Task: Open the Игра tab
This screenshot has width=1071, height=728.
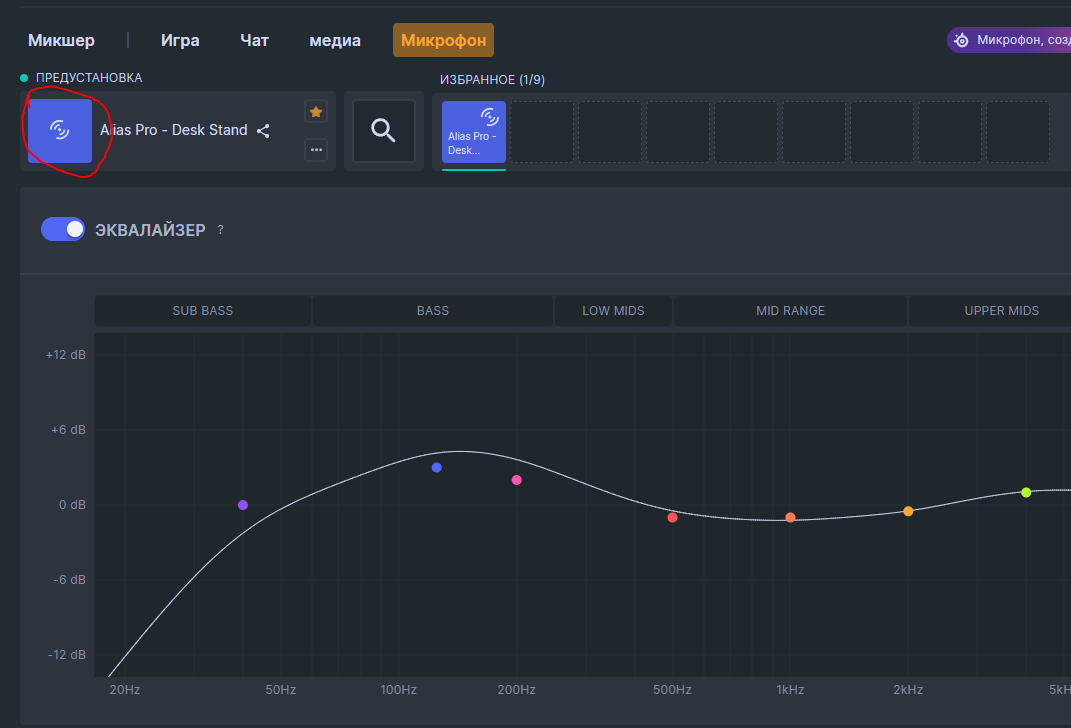Action: pos(180,40)
